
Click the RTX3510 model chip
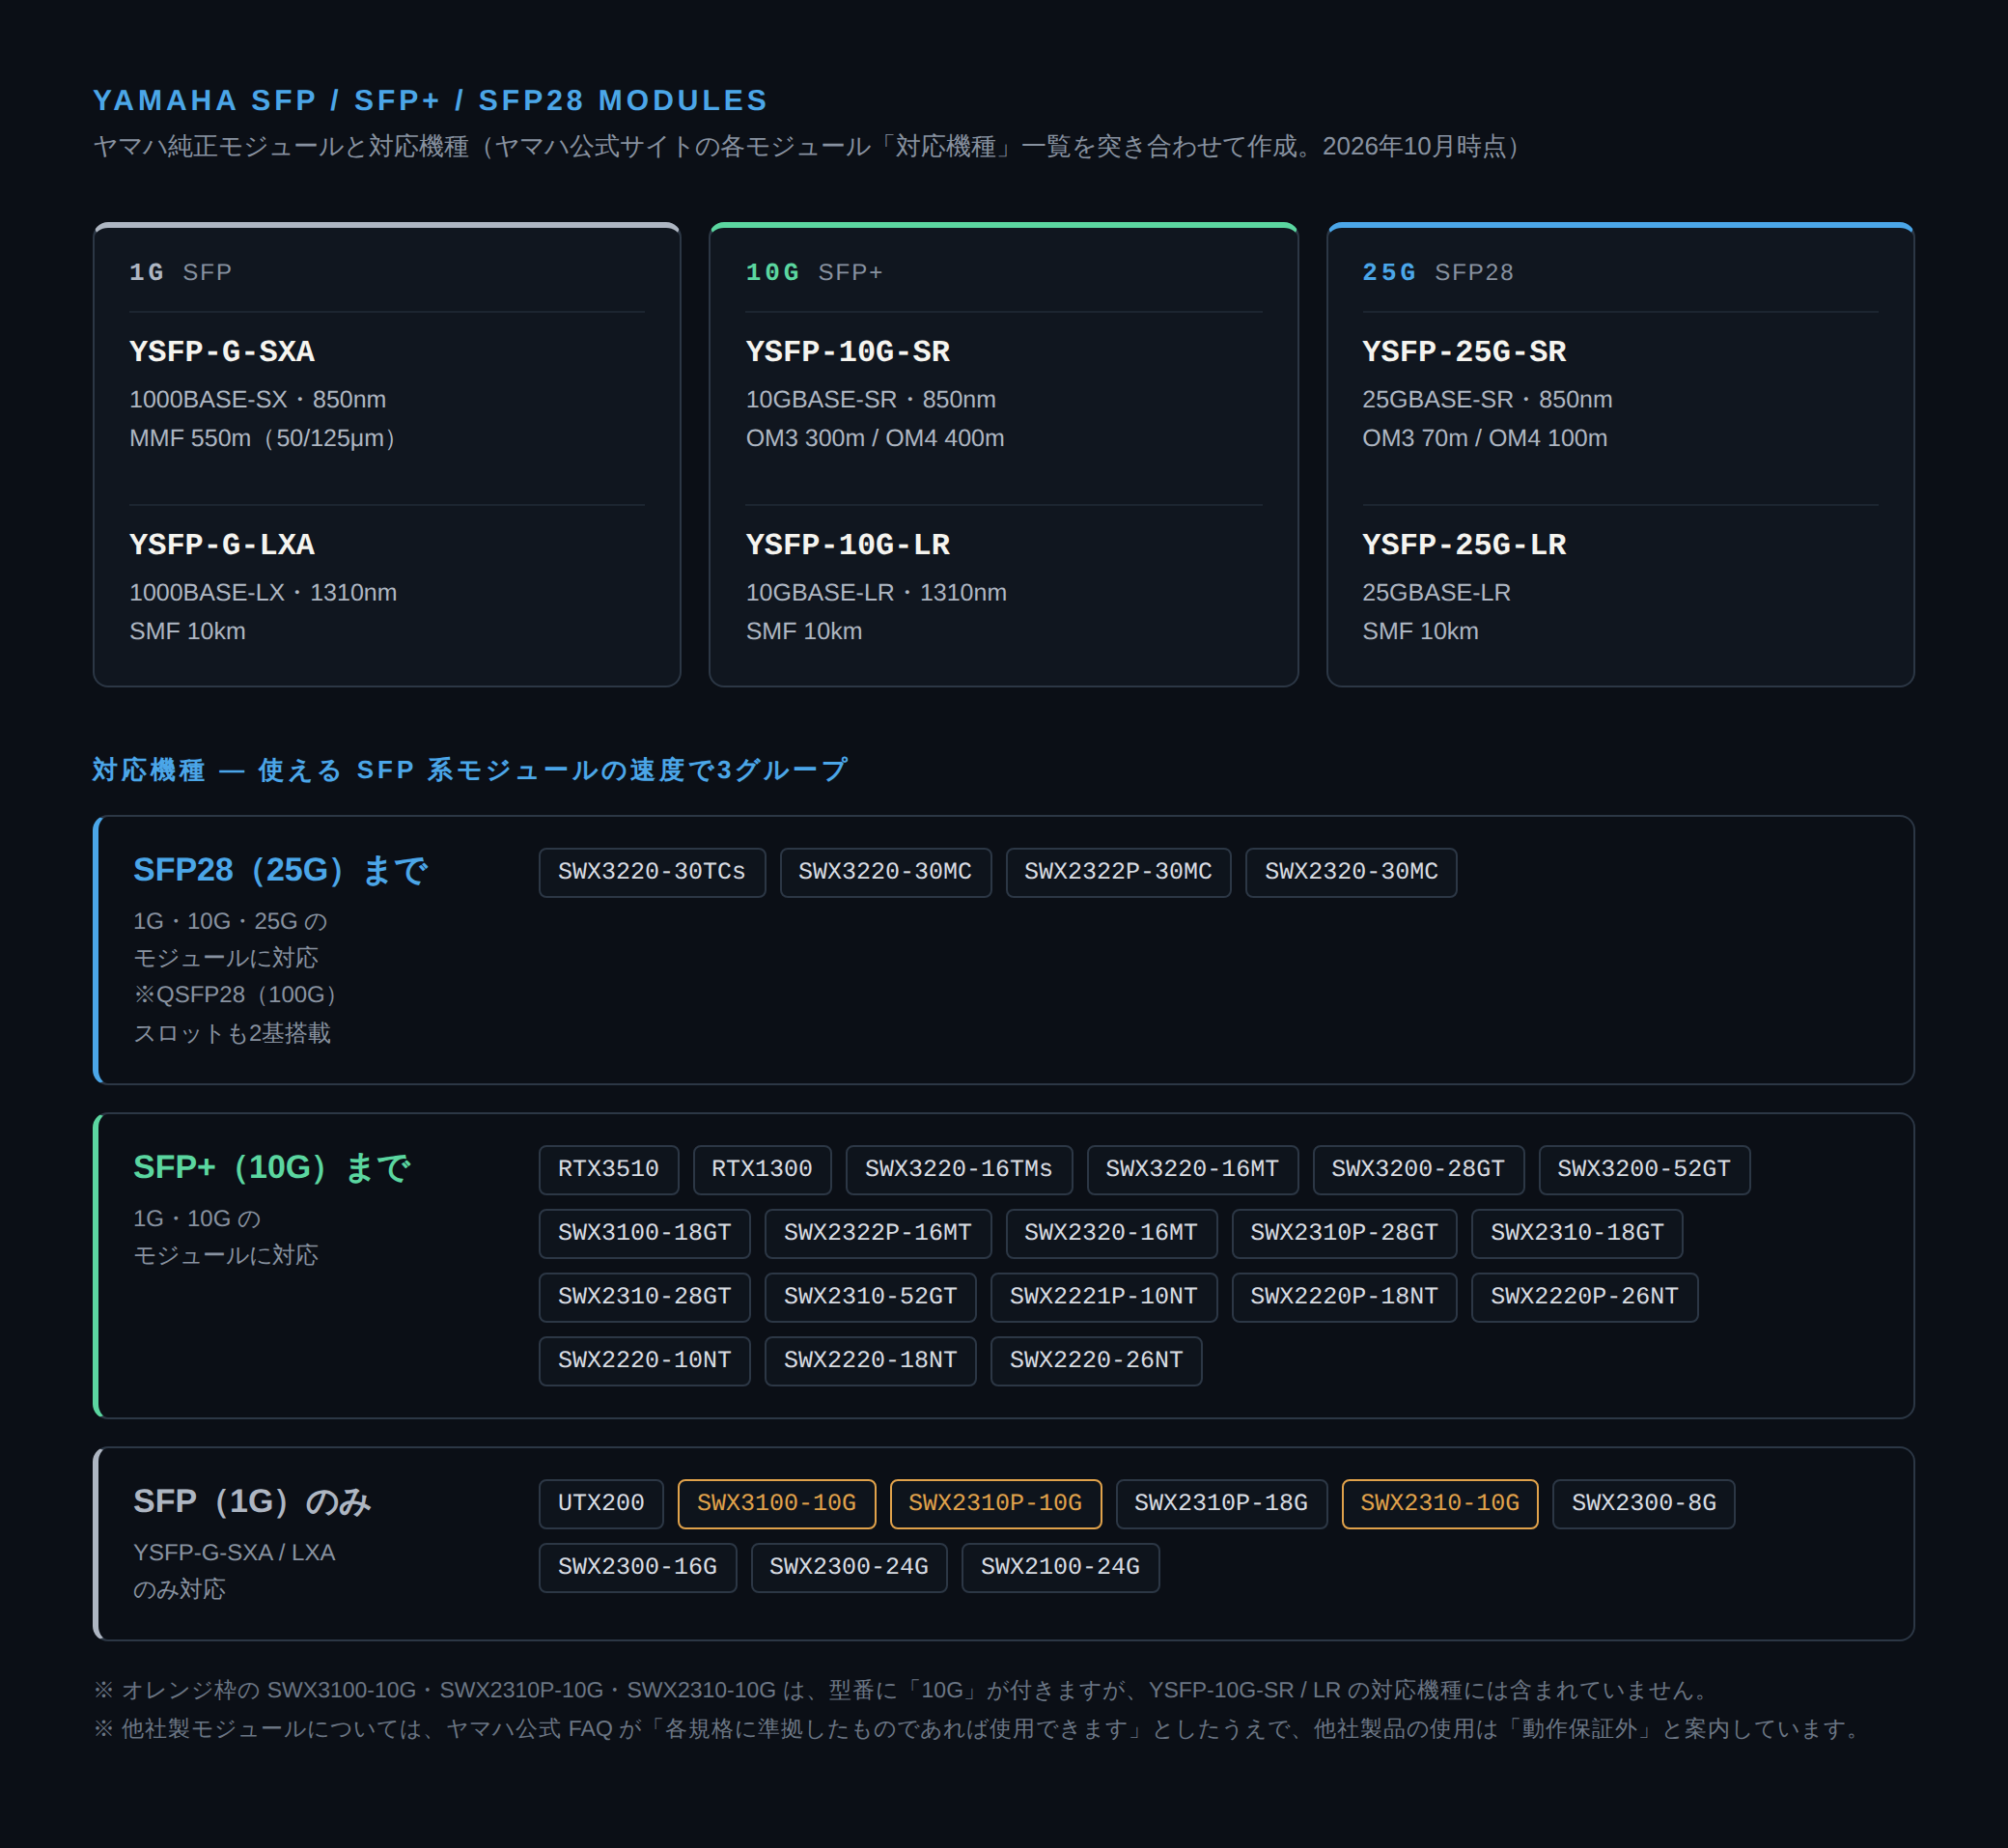tap(609, 1169)
